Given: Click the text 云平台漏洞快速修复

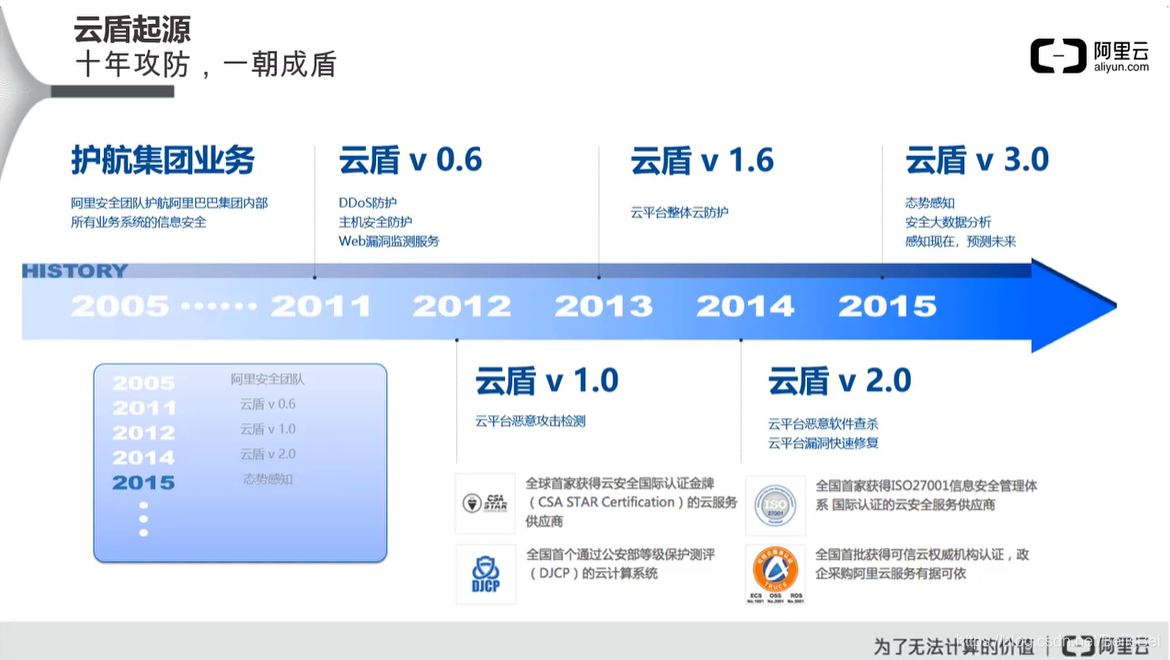Looking at the screenshot, I should click(x=823, y=444).
